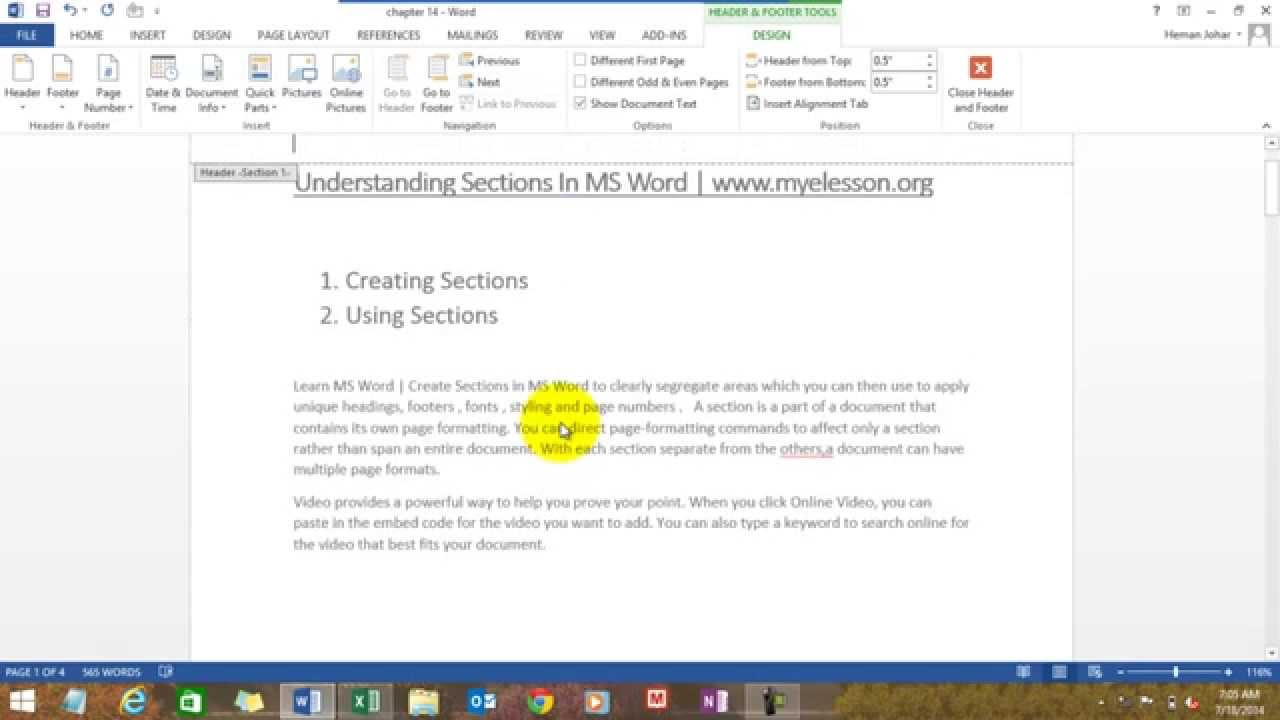Viewport: 1280px width, 720px height.
Task: Open the Document Info menu
Action: pos(211,84)
